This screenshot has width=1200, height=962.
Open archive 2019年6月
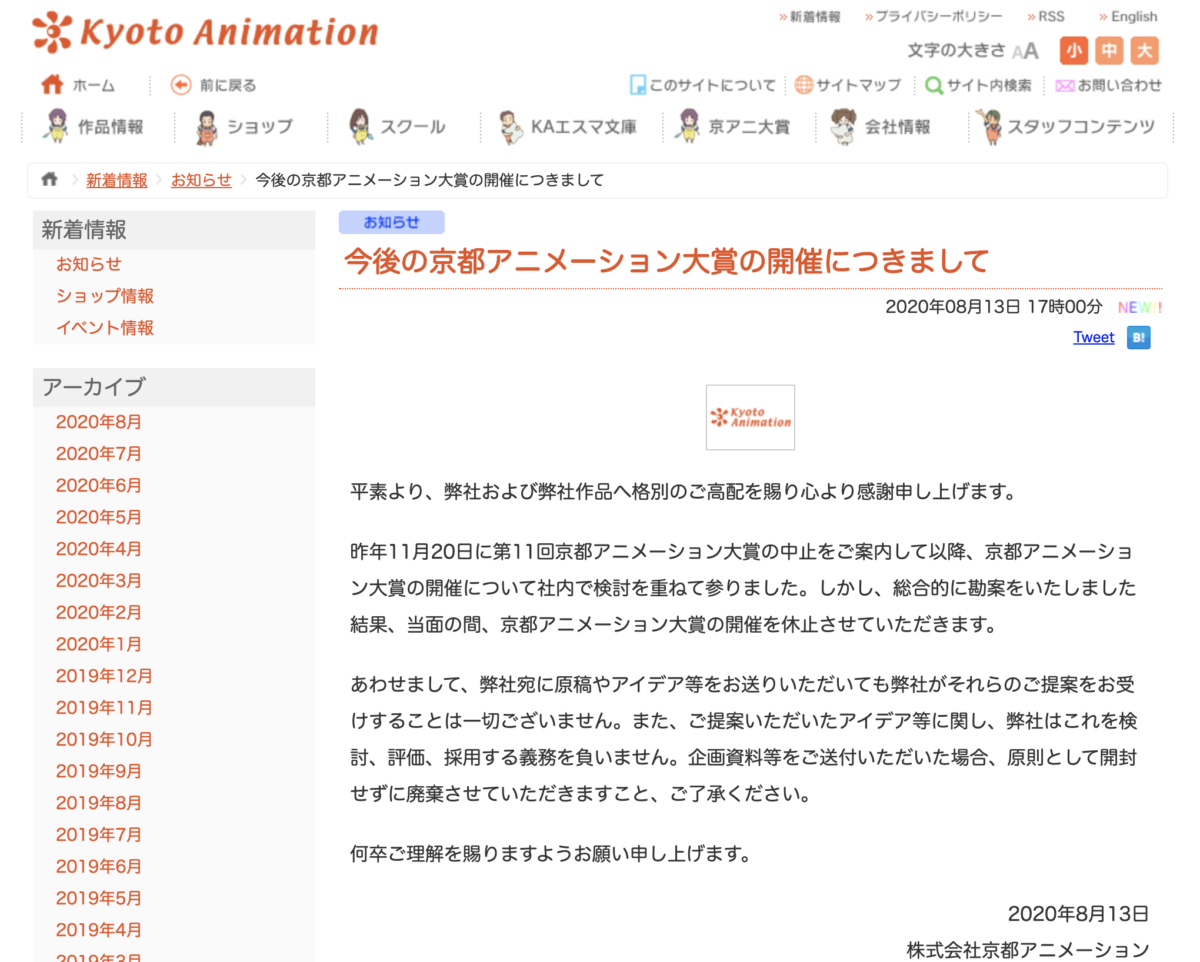[99, 866]
